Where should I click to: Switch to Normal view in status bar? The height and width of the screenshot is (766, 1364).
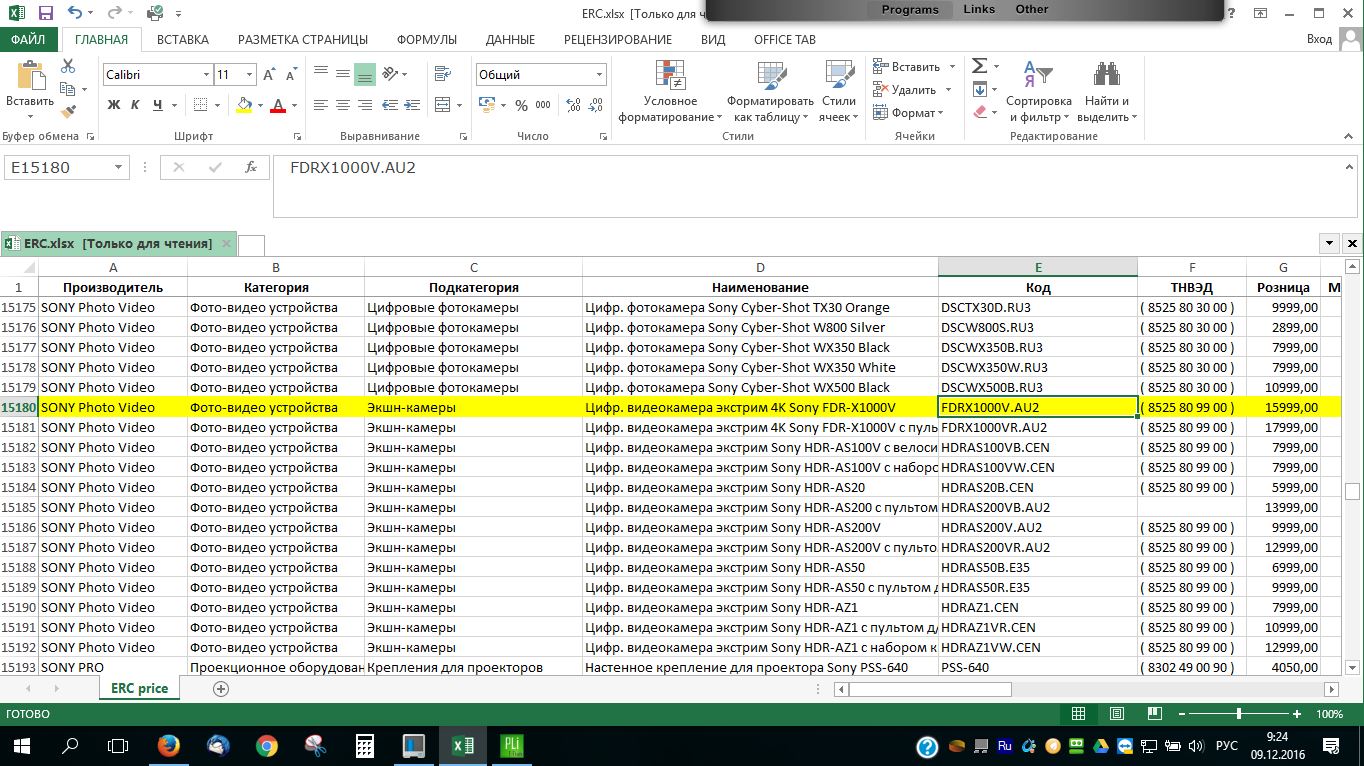click(x=1078, y=714)
